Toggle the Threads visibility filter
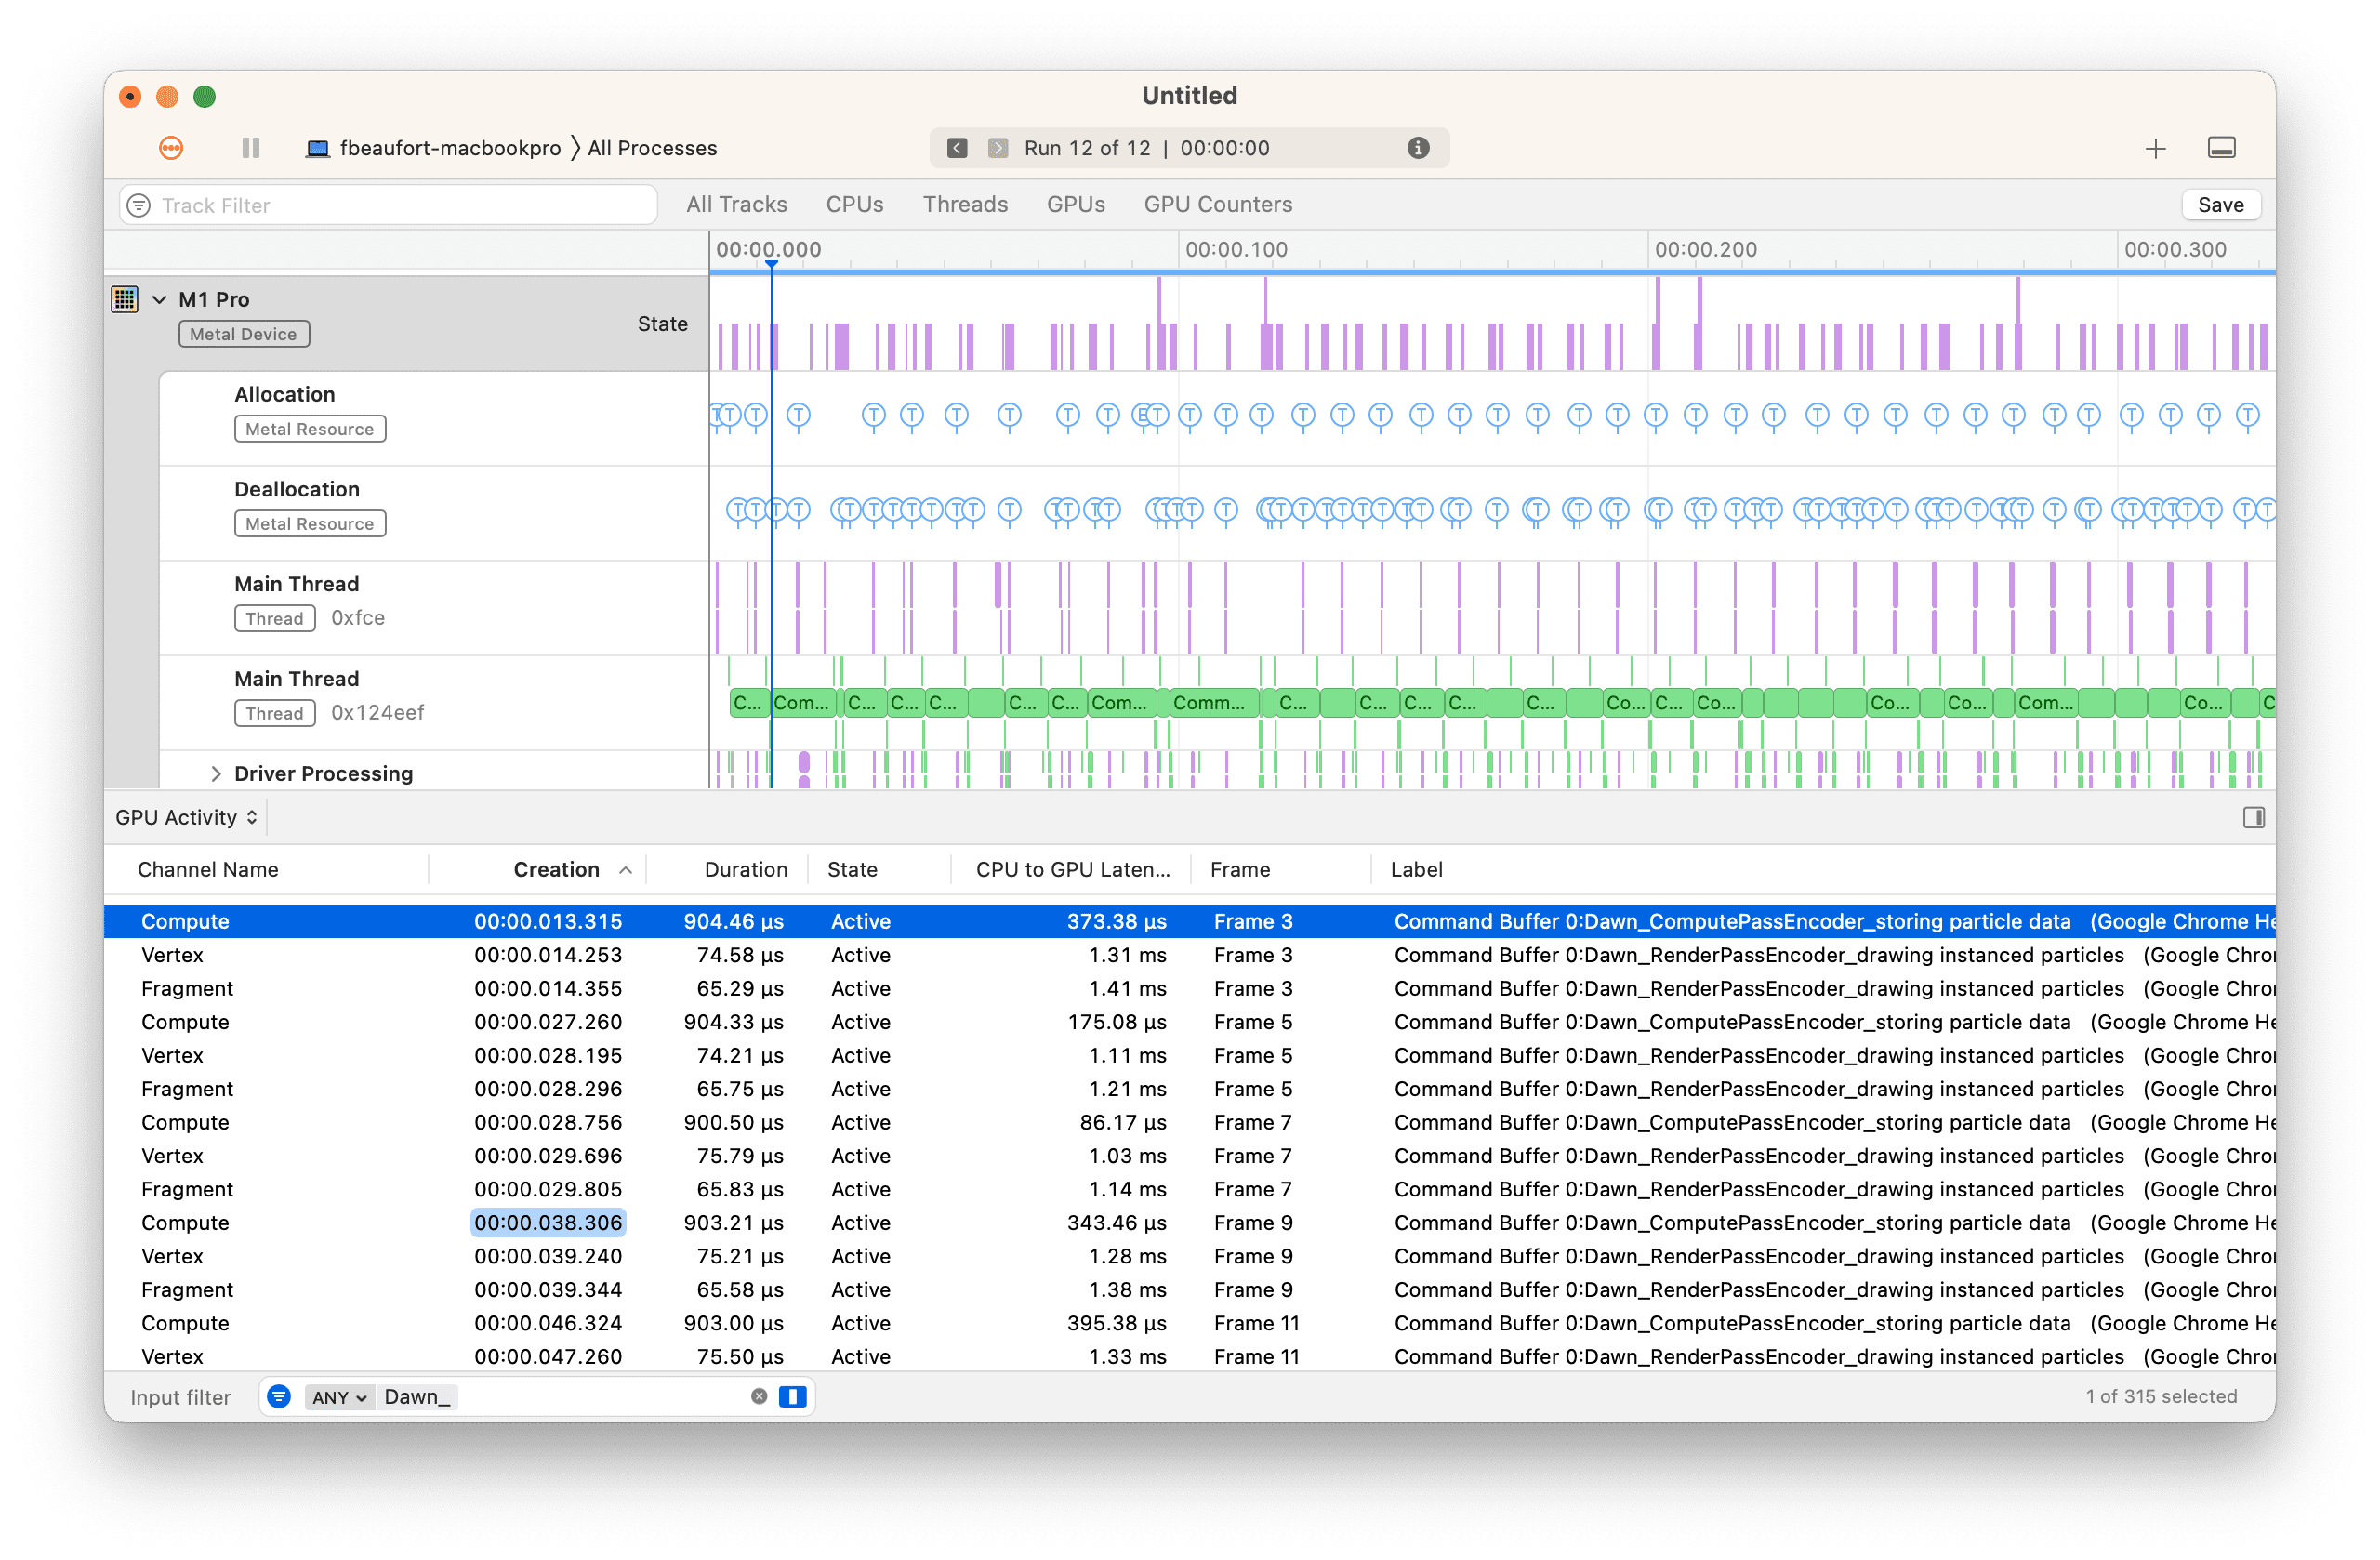The image size is (2380, 1560). click(x=964, y=204)
